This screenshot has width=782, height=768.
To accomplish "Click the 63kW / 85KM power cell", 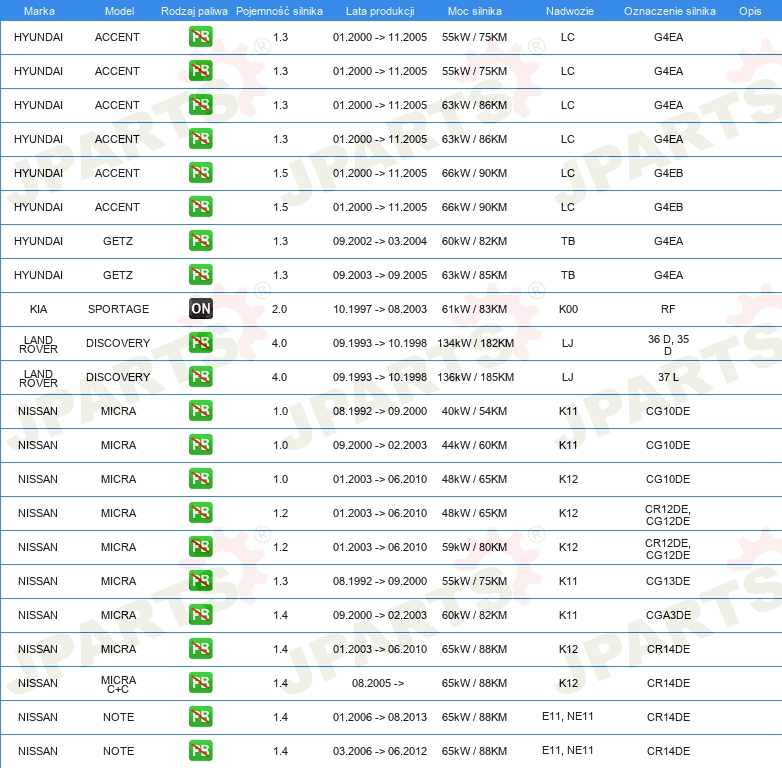I will pos(474,275).
